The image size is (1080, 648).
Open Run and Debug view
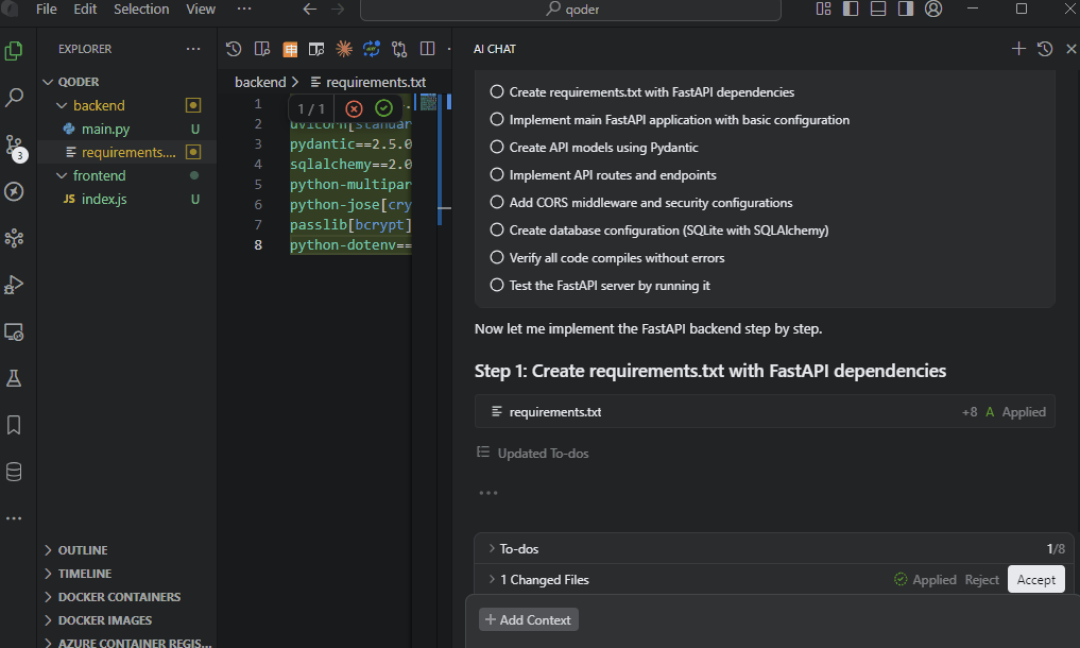[14, 285]
